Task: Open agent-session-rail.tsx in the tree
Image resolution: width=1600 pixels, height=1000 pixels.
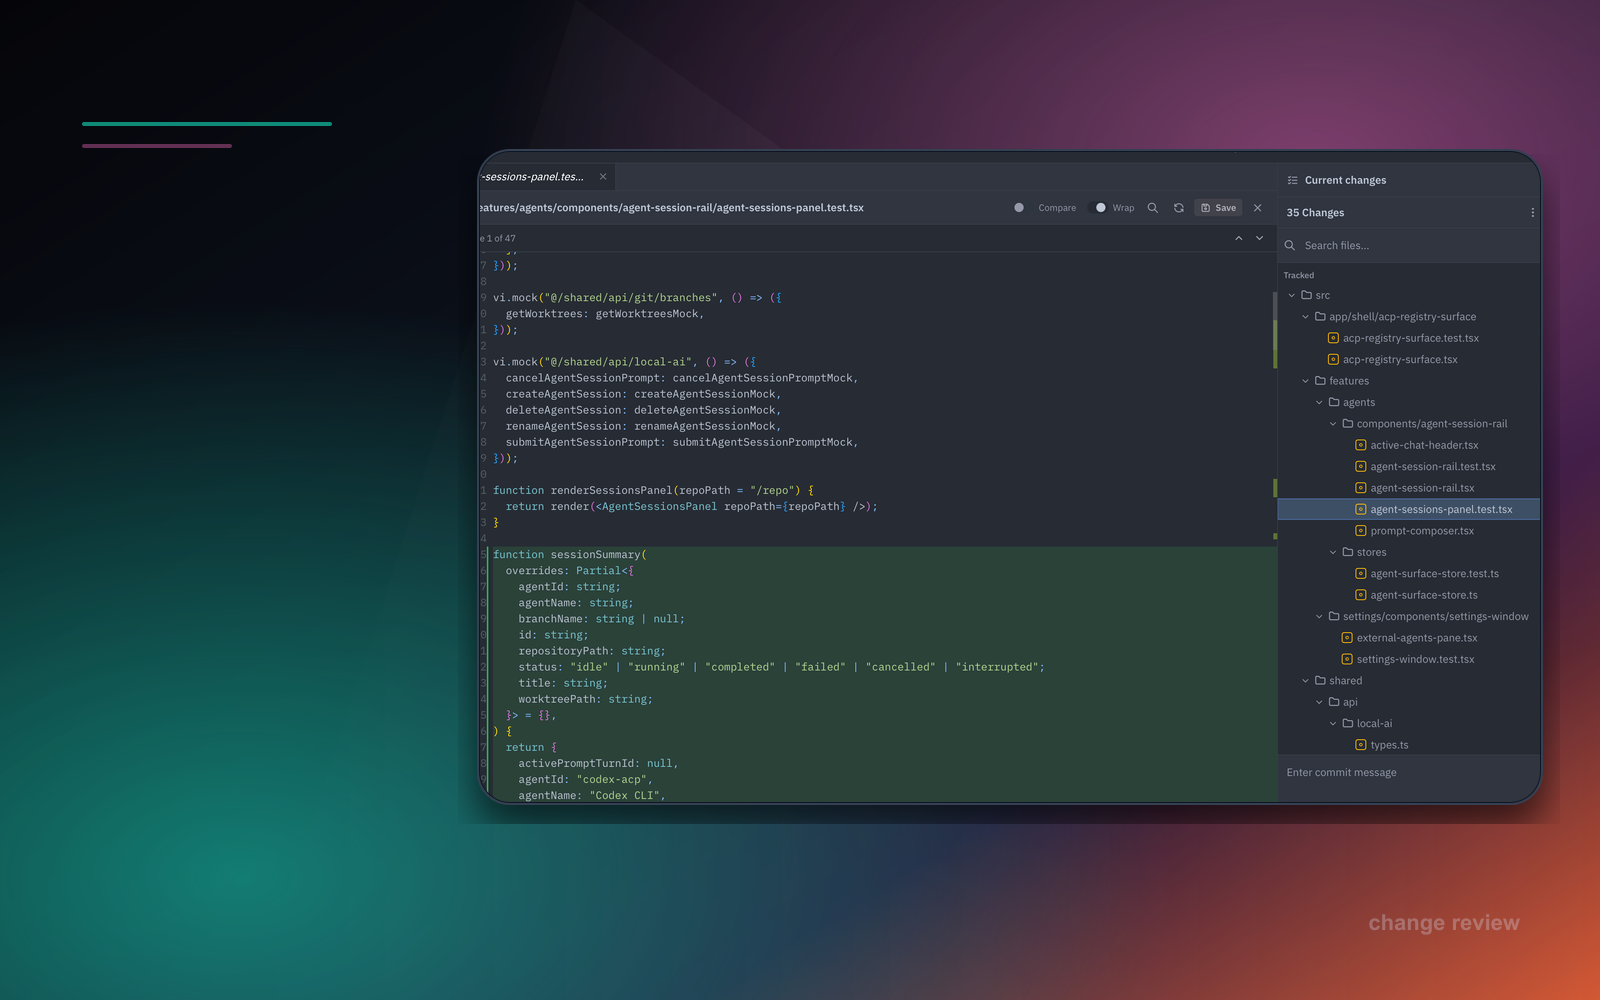Action: (x=1422, y=488)
